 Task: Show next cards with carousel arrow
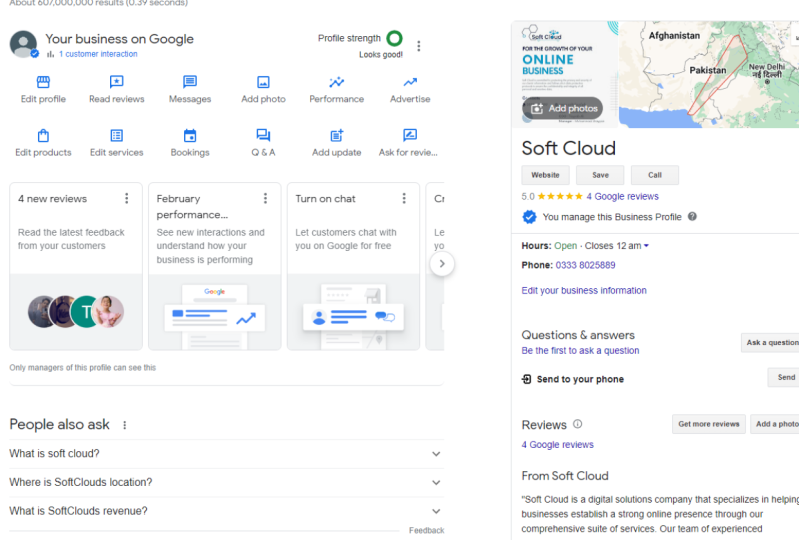tap(442, 264)
